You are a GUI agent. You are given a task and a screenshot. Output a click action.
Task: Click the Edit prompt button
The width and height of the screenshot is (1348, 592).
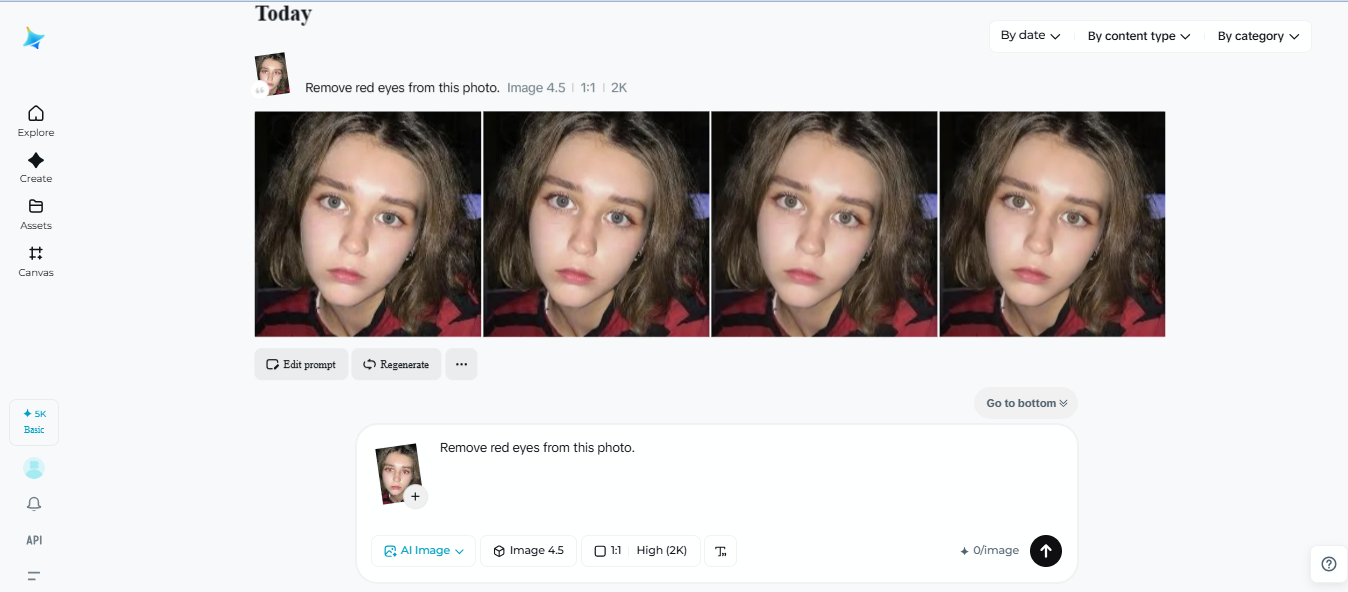click(x=301, y=364)
